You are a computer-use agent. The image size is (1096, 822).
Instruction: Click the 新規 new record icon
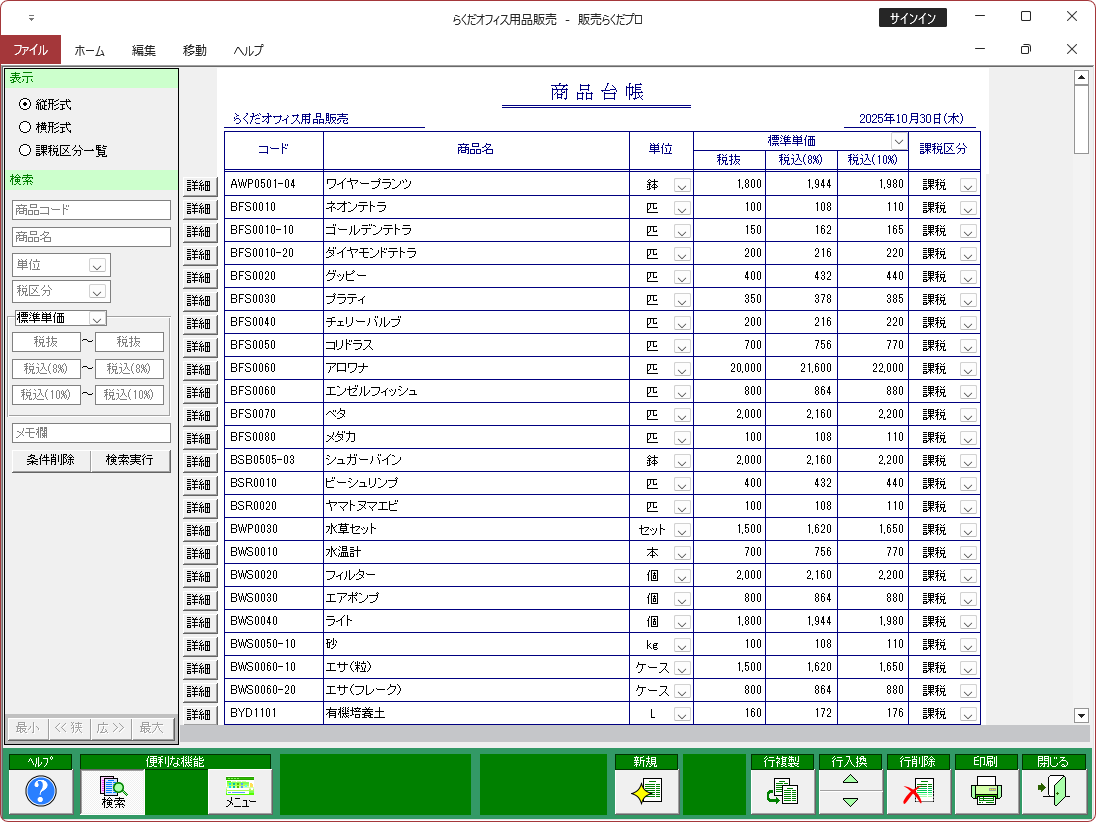(x=646, y=791)
